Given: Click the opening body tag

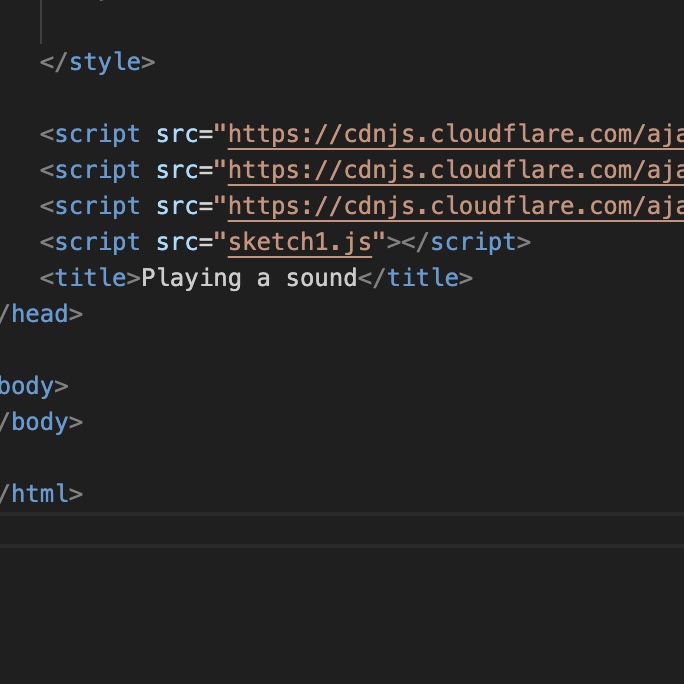Looking at the screenshot, I should coord(34,386).
